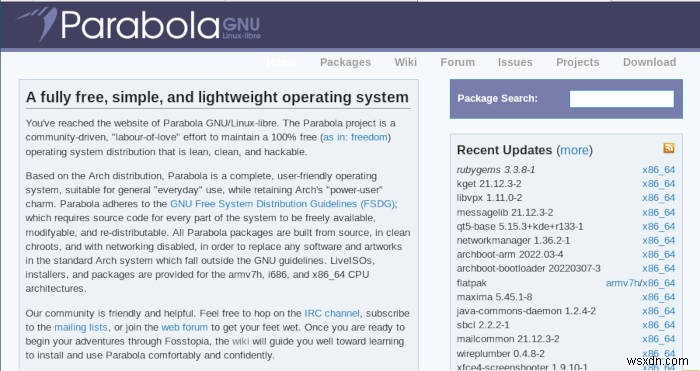Open the Packages menu item
Screen dimensions: 700x371
pyautogui.click(x=346, y=62)
